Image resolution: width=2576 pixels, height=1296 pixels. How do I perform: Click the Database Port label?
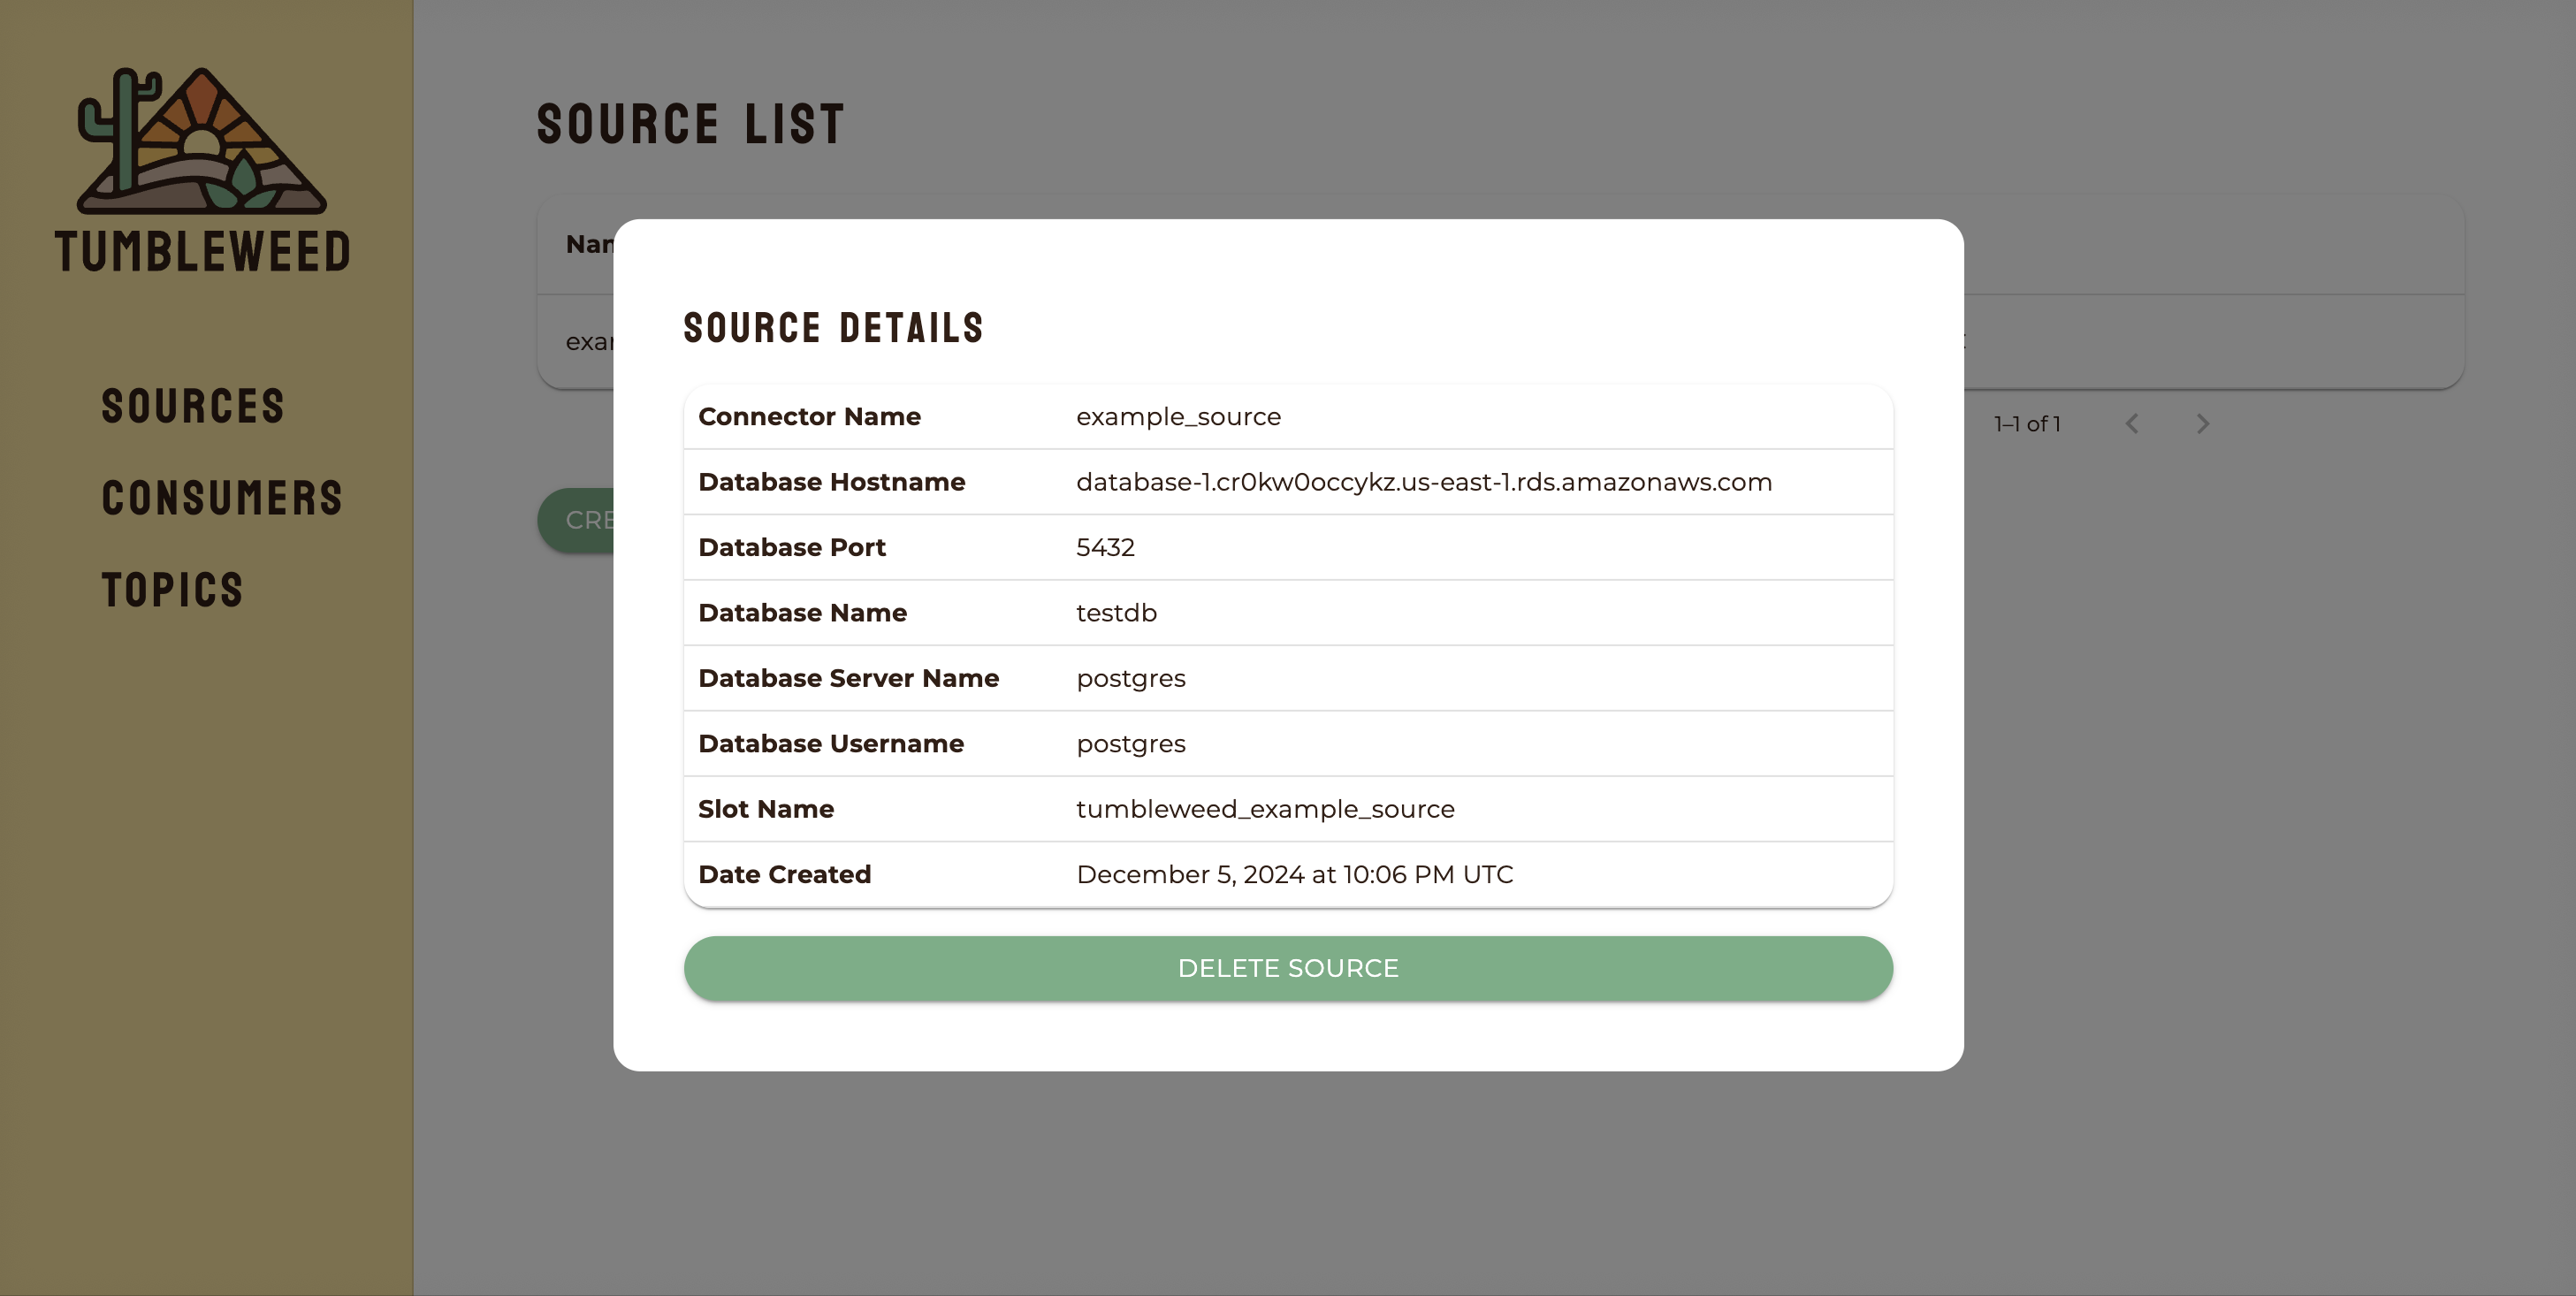791,548
